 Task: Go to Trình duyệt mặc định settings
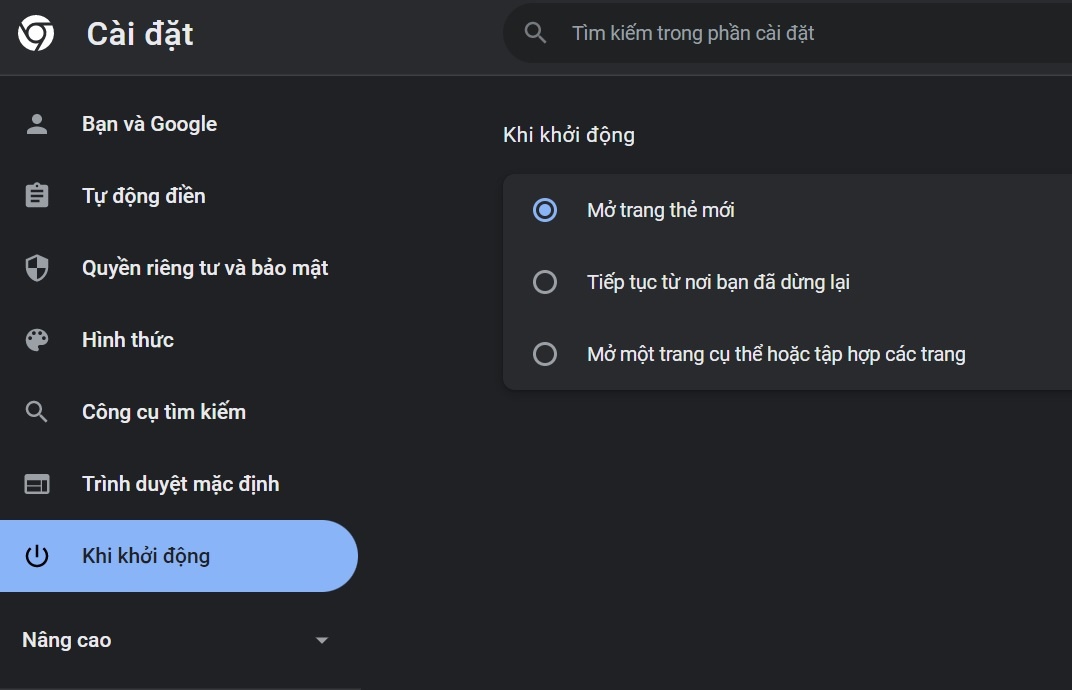pyautogui.click(x=180, y=483)
